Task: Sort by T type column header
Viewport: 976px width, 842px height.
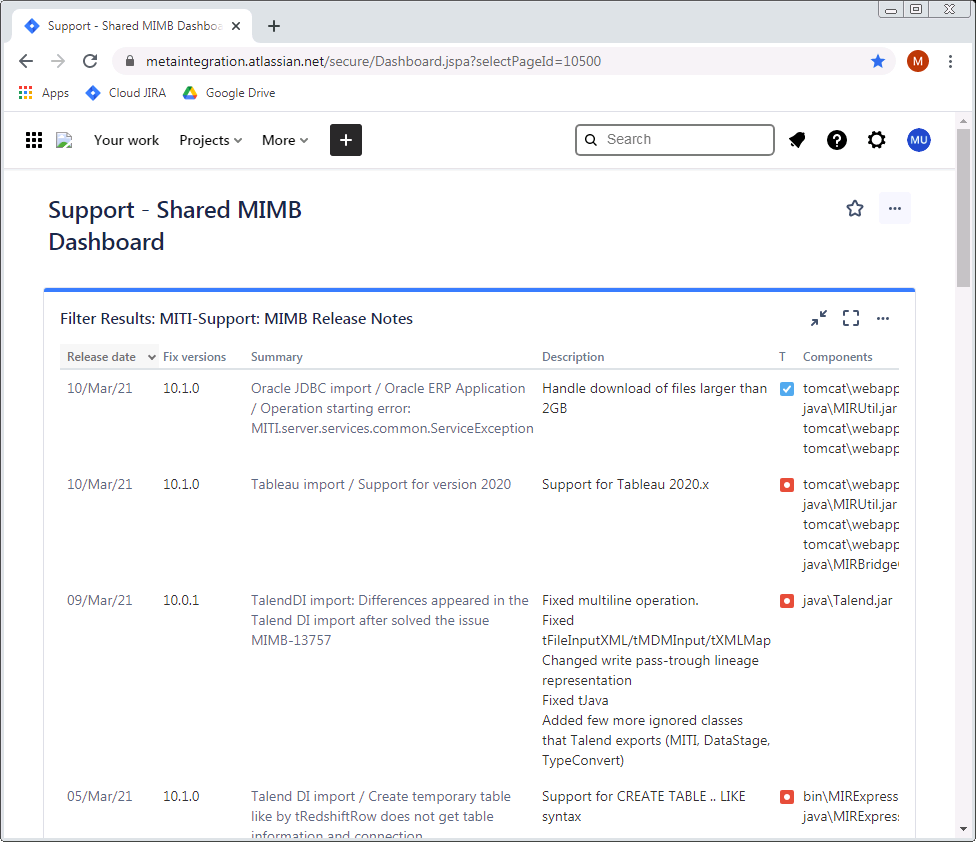Action: pos(782,357)
